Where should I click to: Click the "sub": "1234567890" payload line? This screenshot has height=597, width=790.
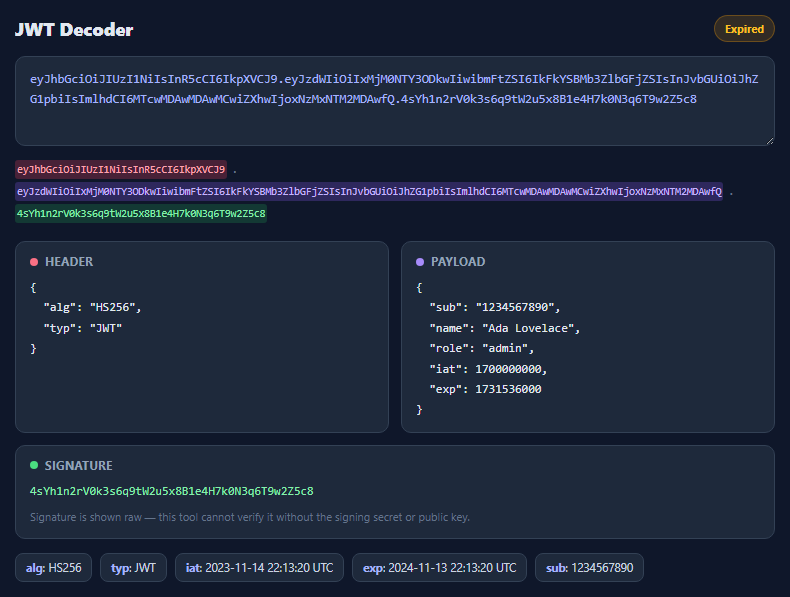click(495, 307)
